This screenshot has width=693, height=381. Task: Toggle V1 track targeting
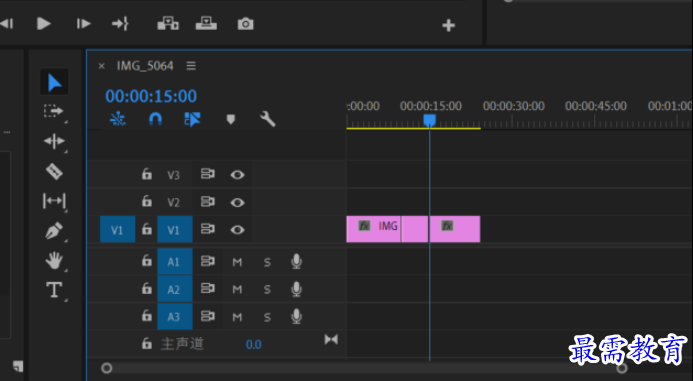(x=175, y=229)
